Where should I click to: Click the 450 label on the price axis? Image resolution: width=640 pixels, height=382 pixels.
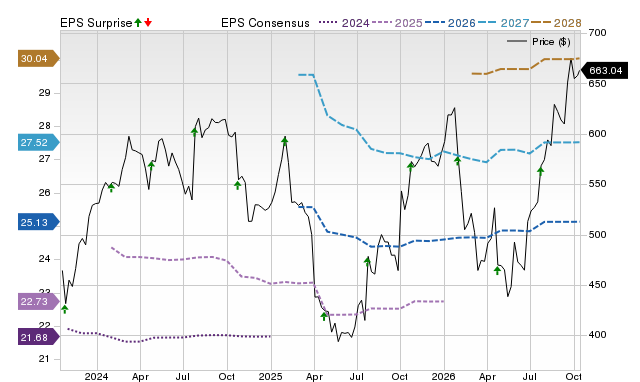pyautogui.click(x=598, y=285)
